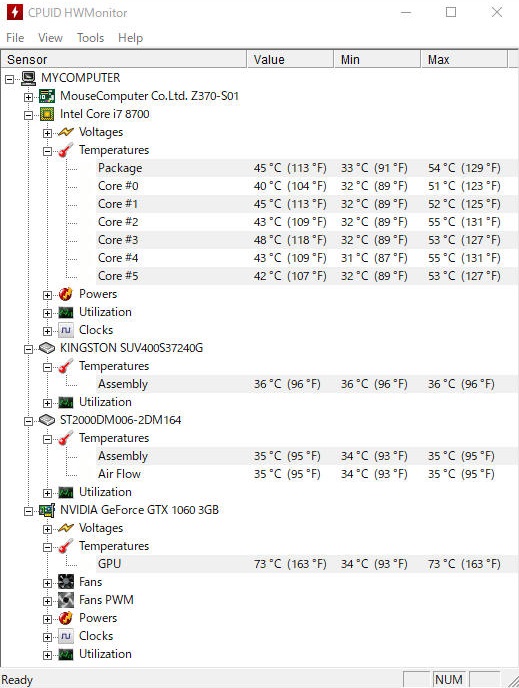This screenshot has height=688, width=519.
Task: Click the KINGSTON SUV400S37240G drive icon
Action: [x=47, y=348]
